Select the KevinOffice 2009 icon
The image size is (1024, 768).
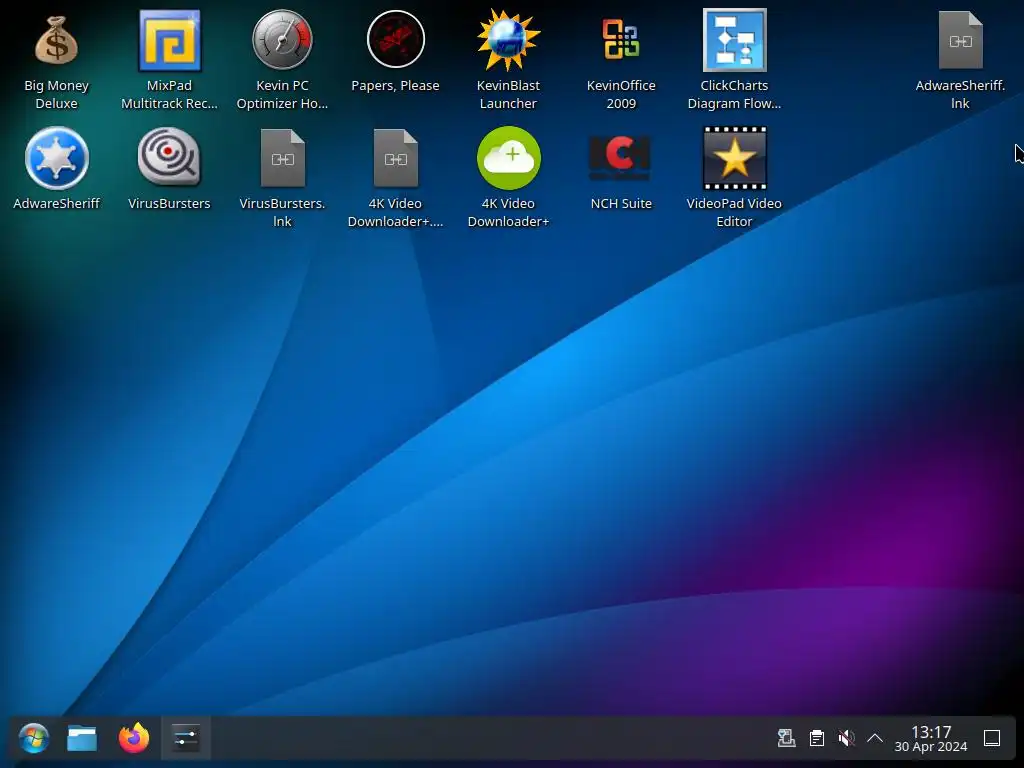click(x=621, y=39)
